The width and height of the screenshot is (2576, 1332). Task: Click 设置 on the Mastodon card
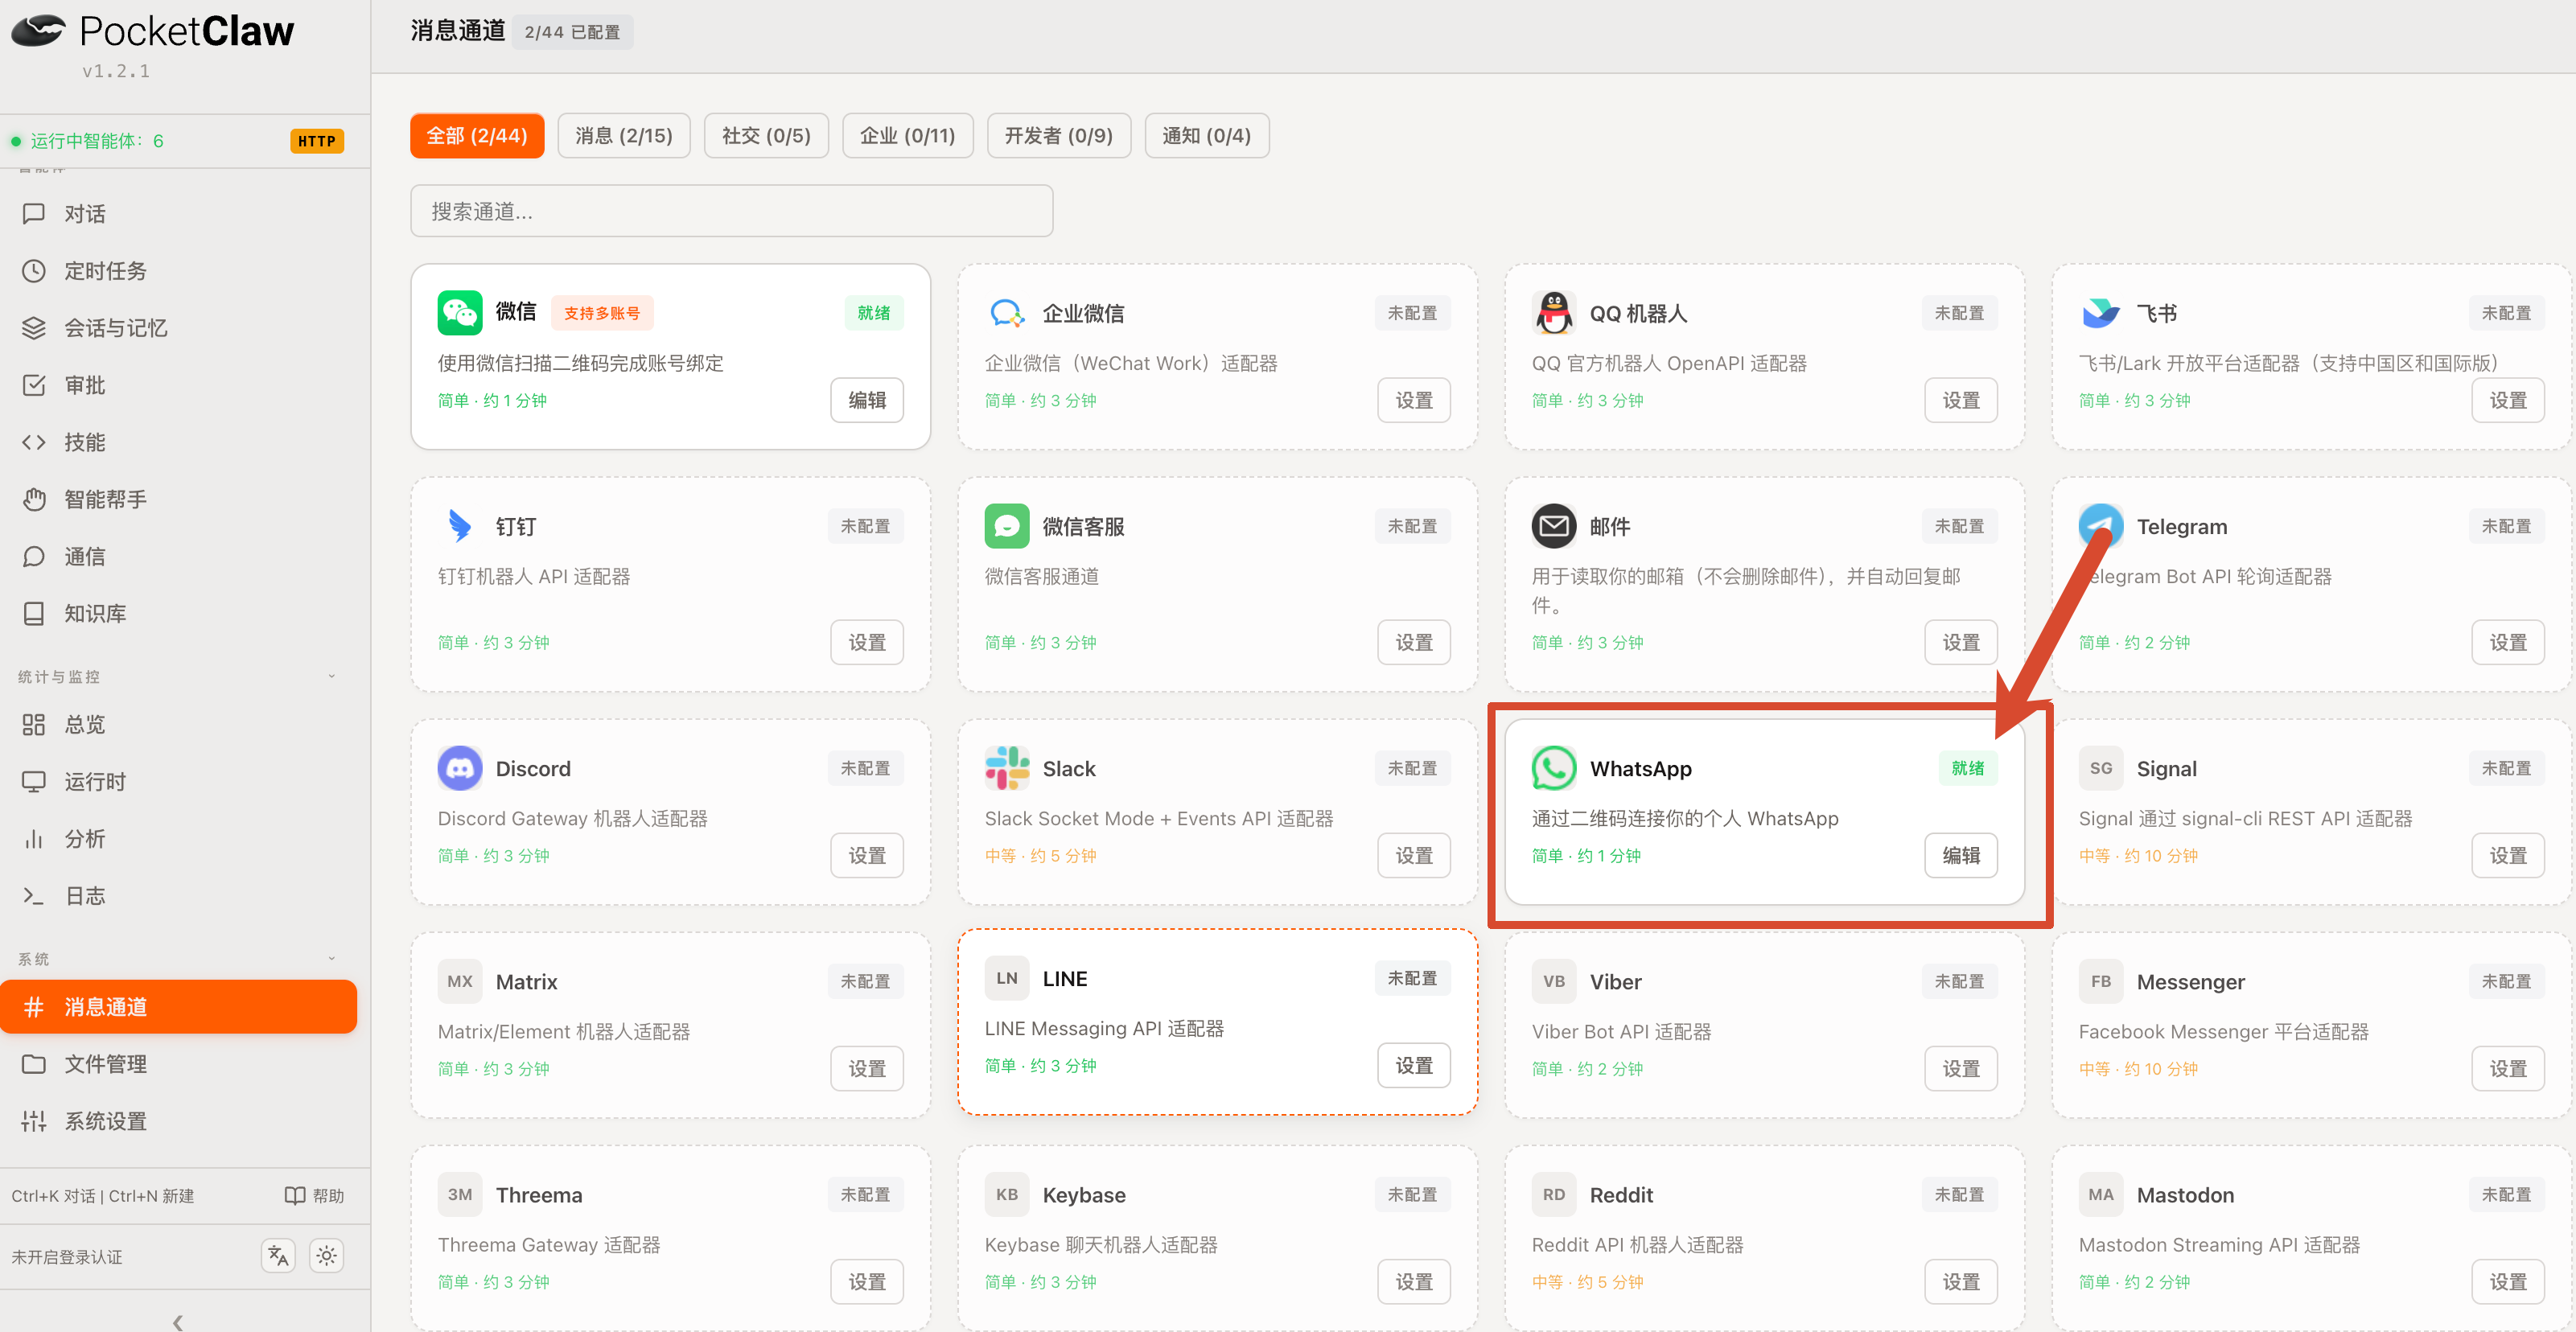point(2508,1281)
